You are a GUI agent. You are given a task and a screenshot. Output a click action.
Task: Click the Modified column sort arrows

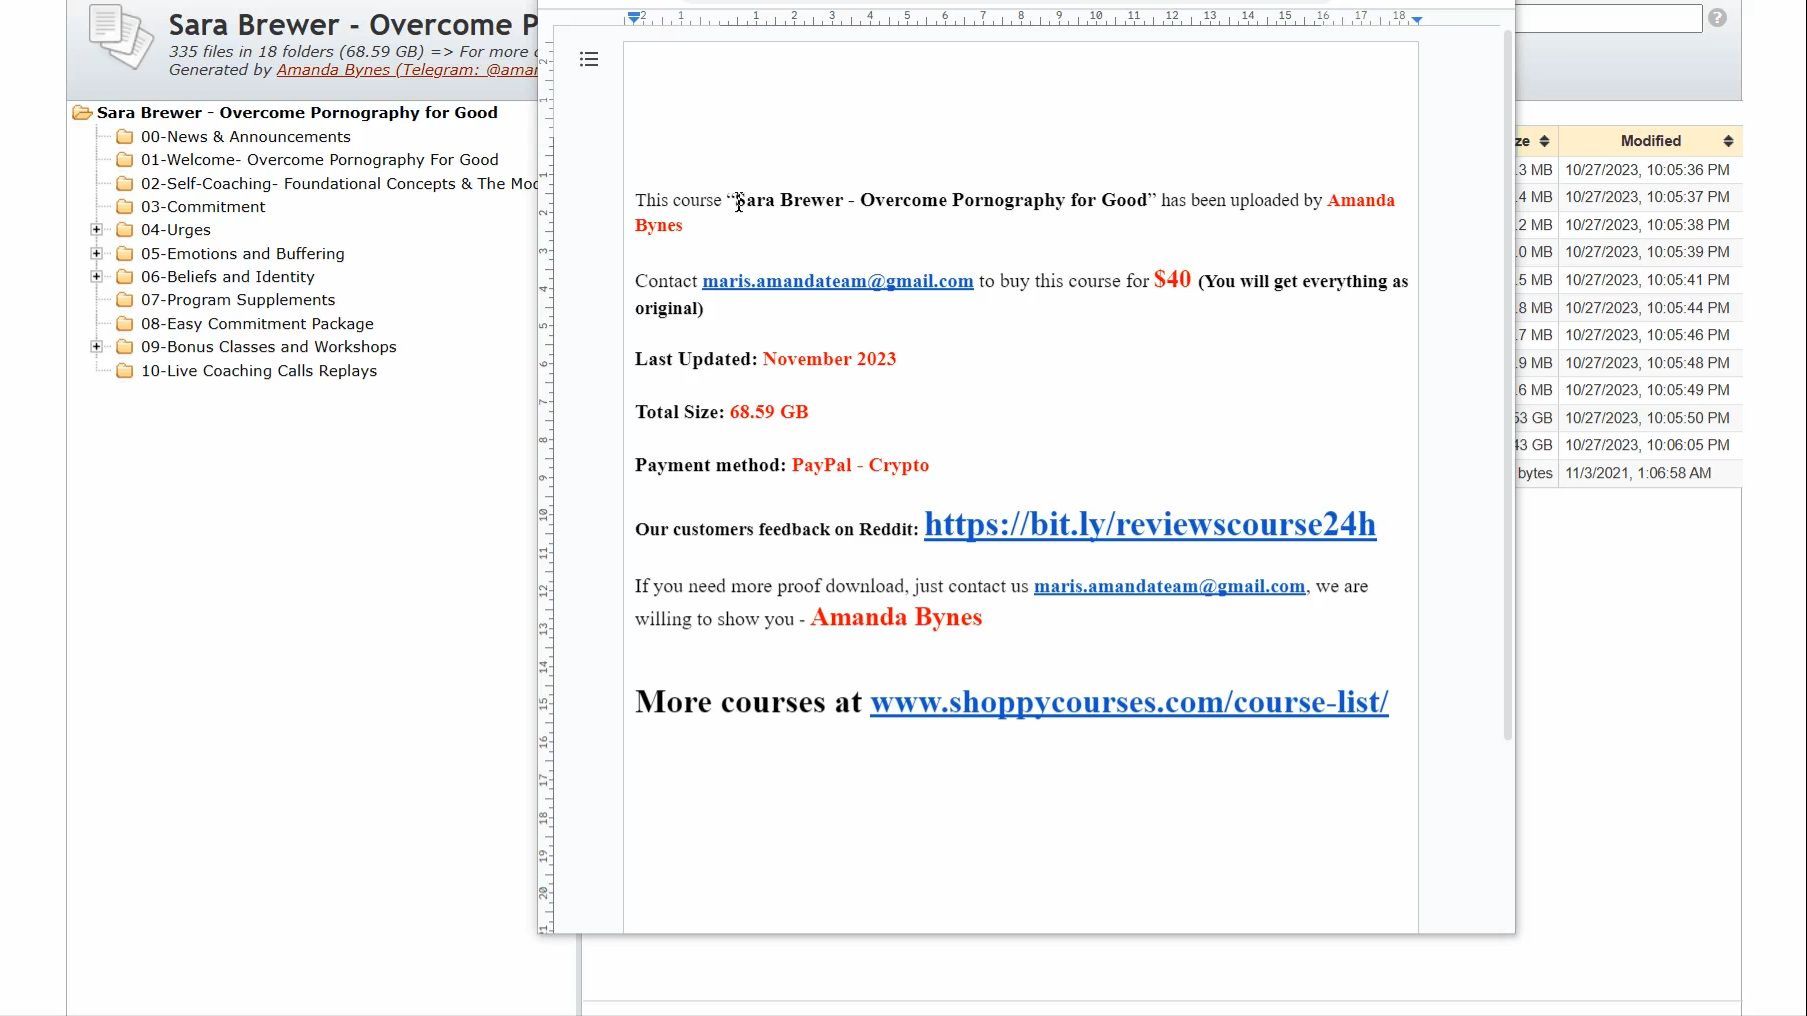(x=1728, y=141)
